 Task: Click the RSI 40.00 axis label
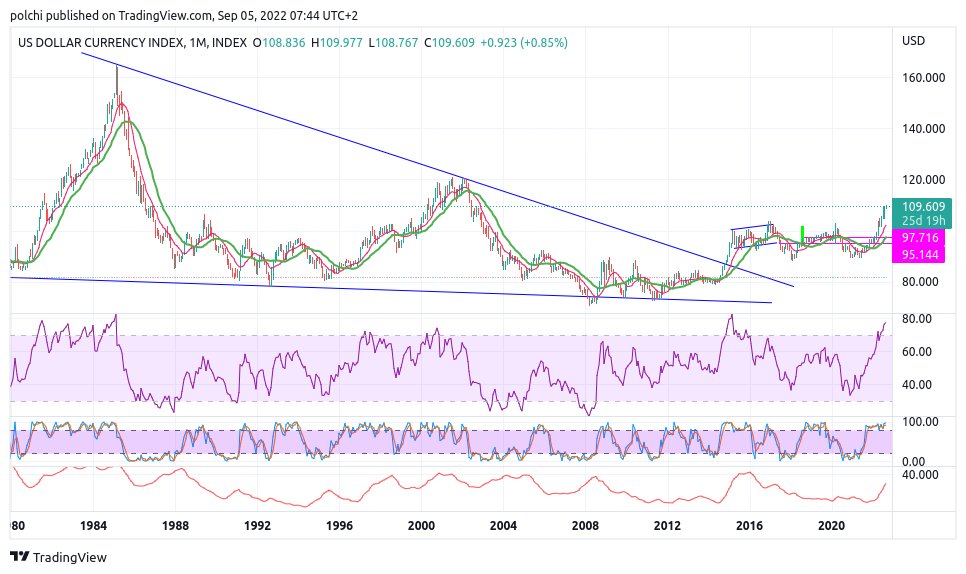(917, 384)
